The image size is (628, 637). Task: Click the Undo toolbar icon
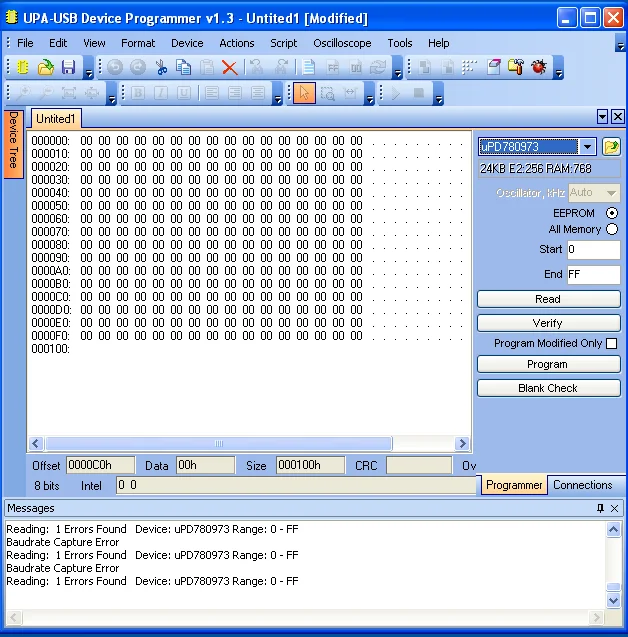click(115, 67)
